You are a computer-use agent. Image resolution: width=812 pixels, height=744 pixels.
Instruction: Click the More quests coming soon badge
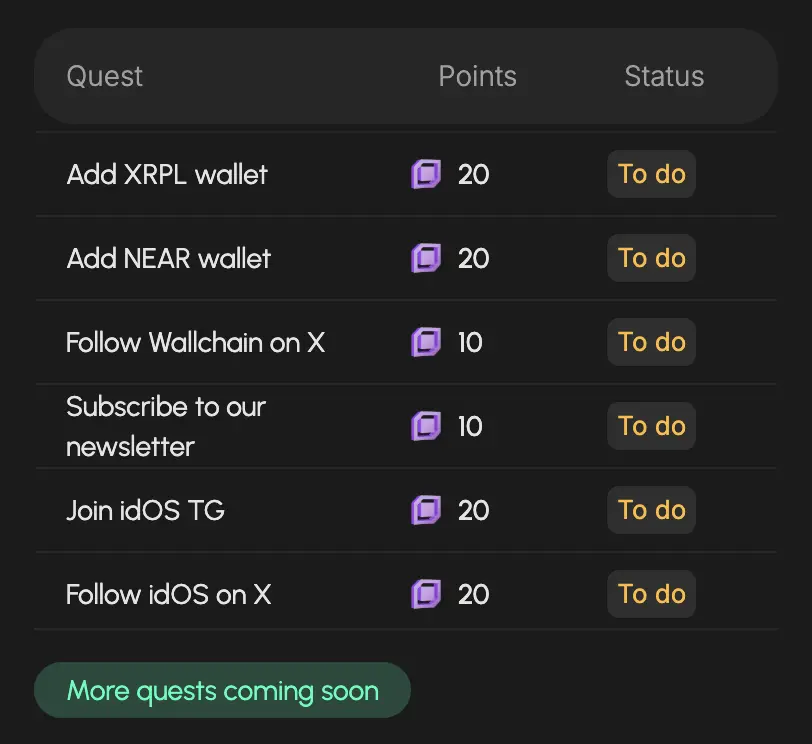222,690
